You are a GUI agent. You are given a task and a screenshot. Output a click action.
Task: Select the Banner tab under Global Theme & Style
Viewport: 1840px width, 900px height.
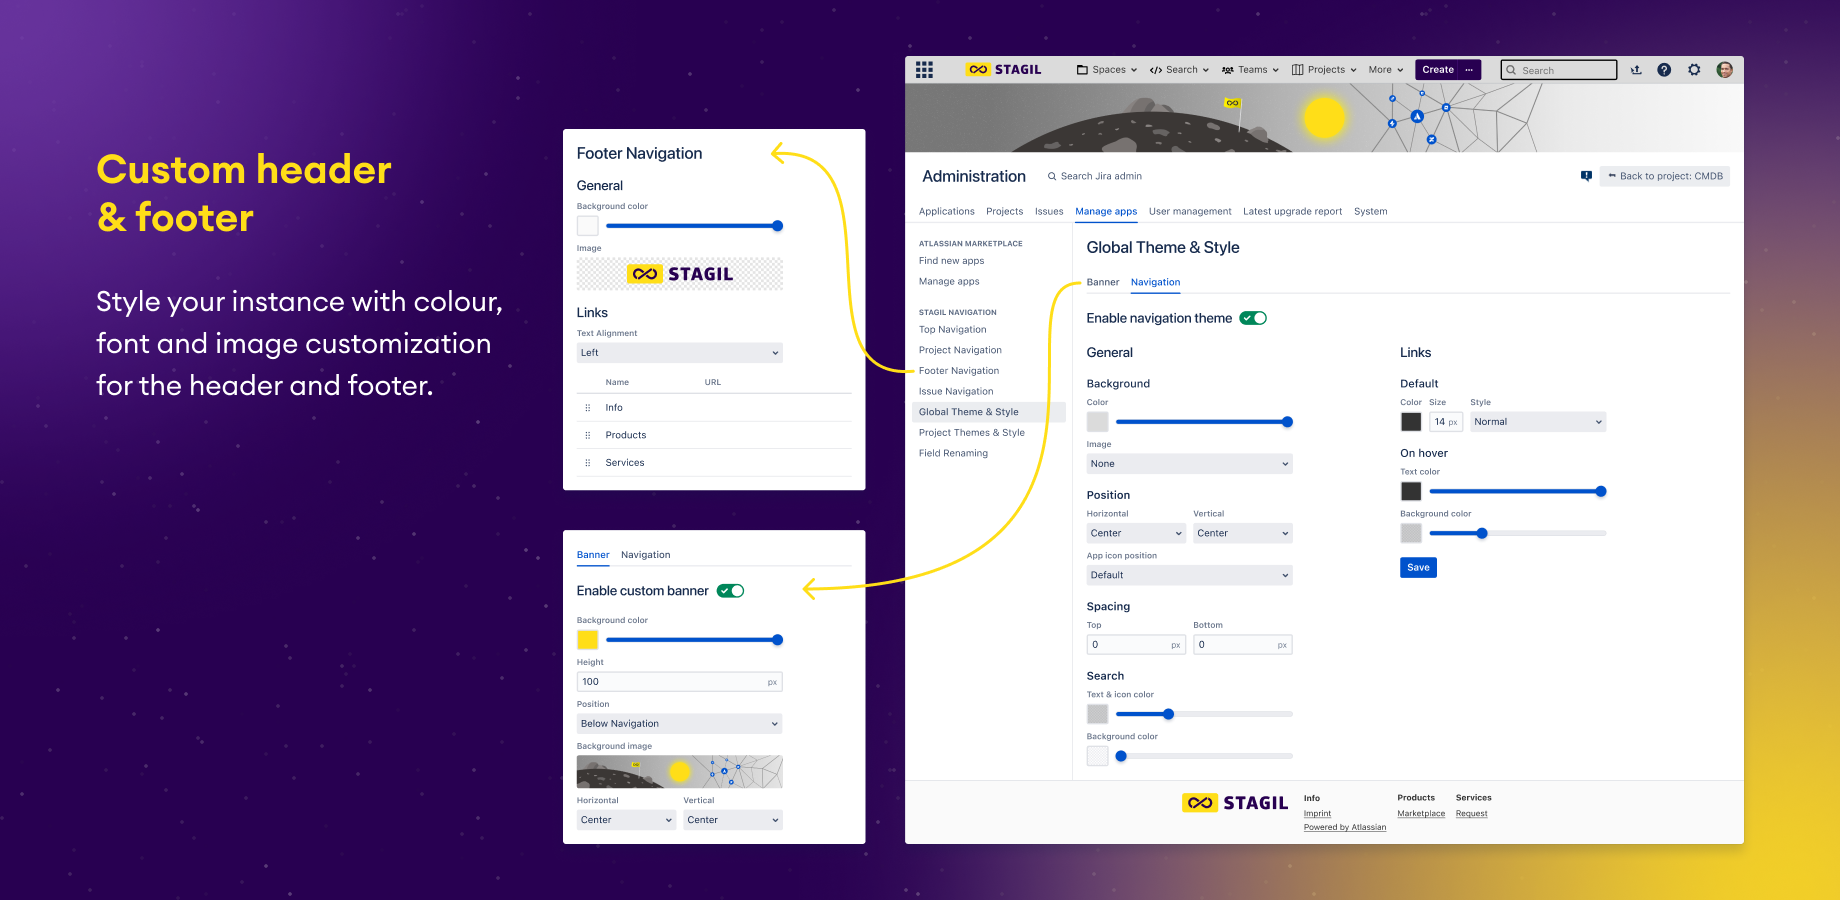click(x=1103, y=283)
